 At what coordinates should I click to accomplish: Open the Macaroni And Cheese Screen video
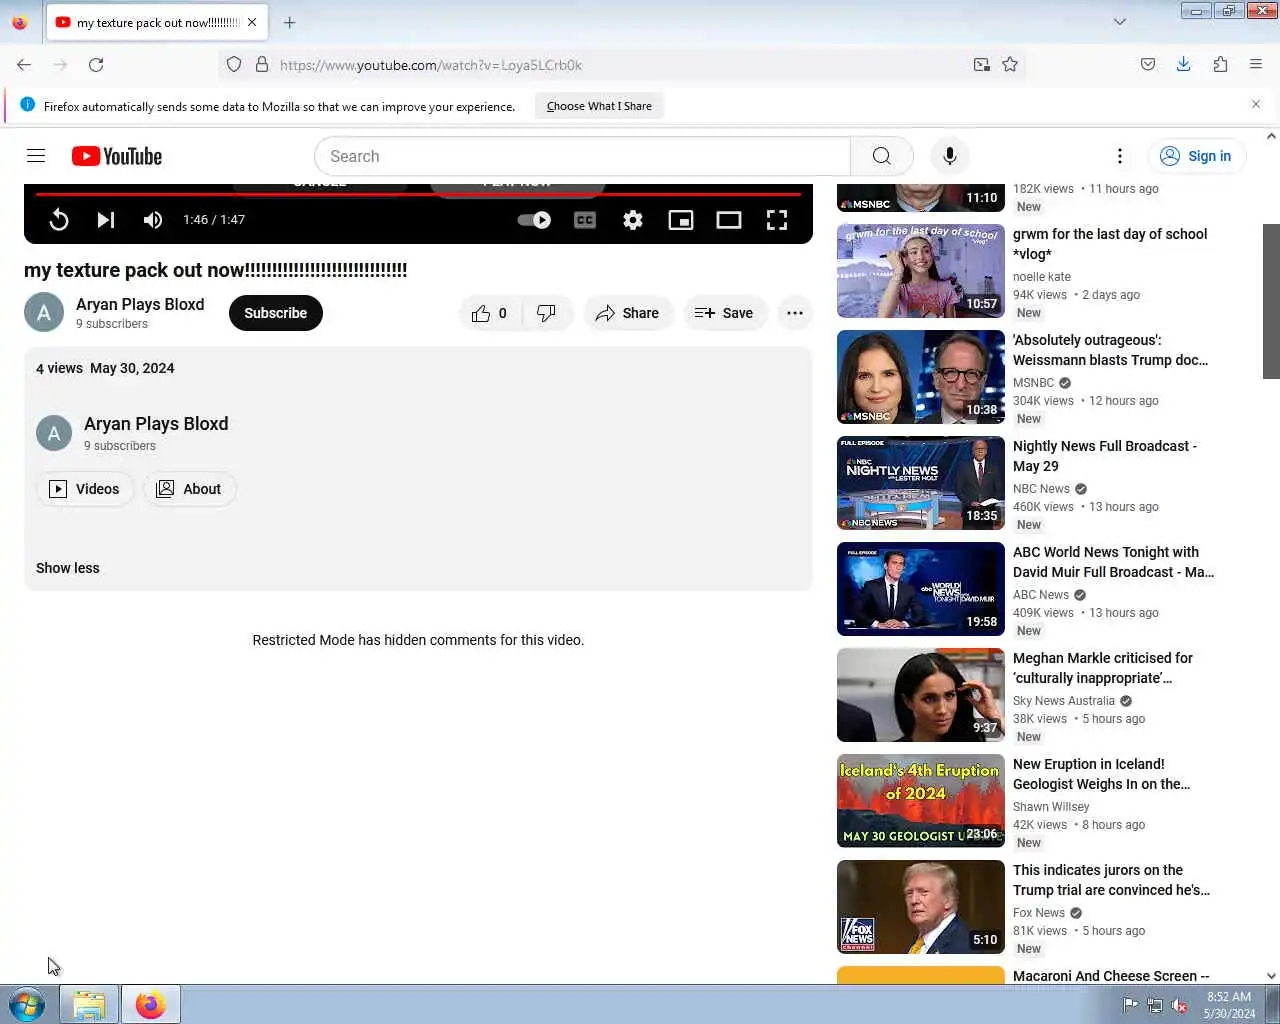[1111, 976]
